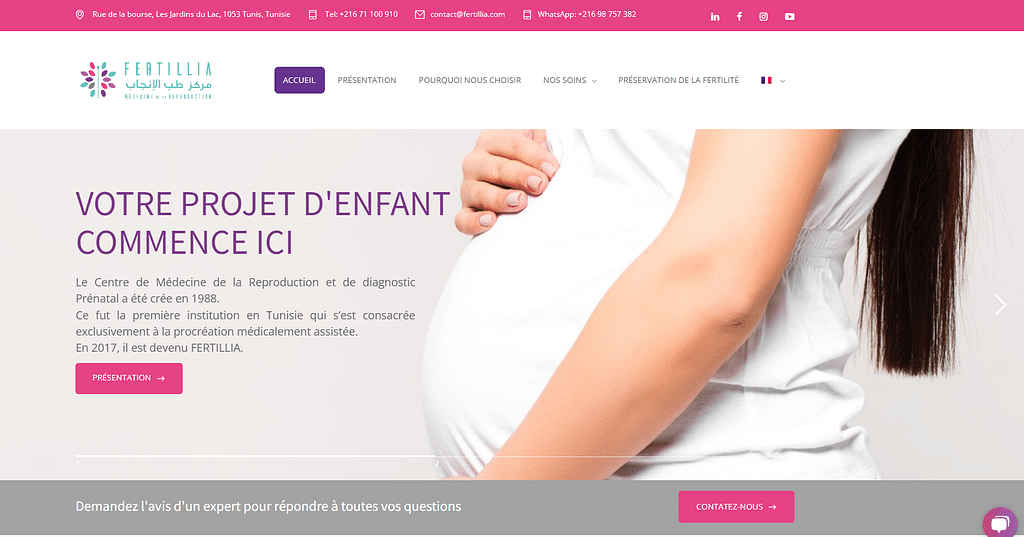
Task: Click the pink Présentation button
Action: pyautogui.click(x=129, y=378)
